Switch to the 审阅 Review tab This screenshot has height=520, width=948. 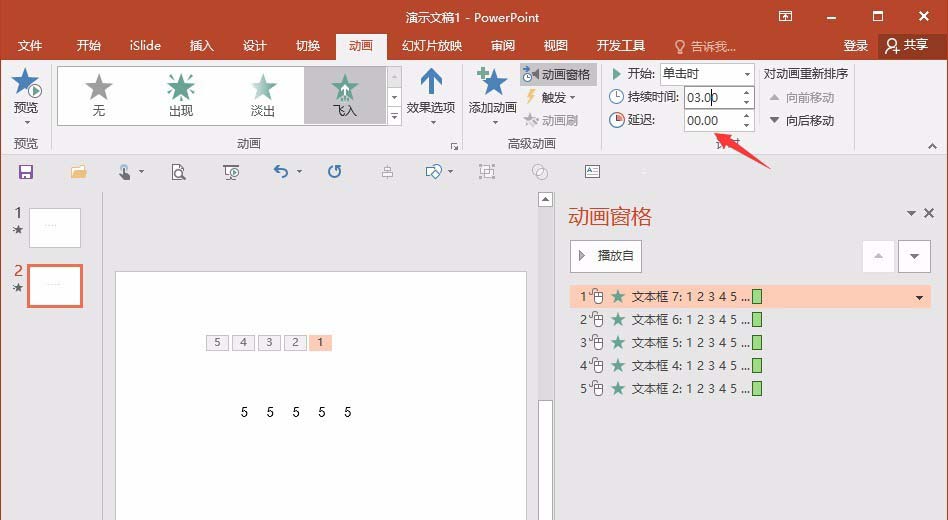tap(502, 45)
